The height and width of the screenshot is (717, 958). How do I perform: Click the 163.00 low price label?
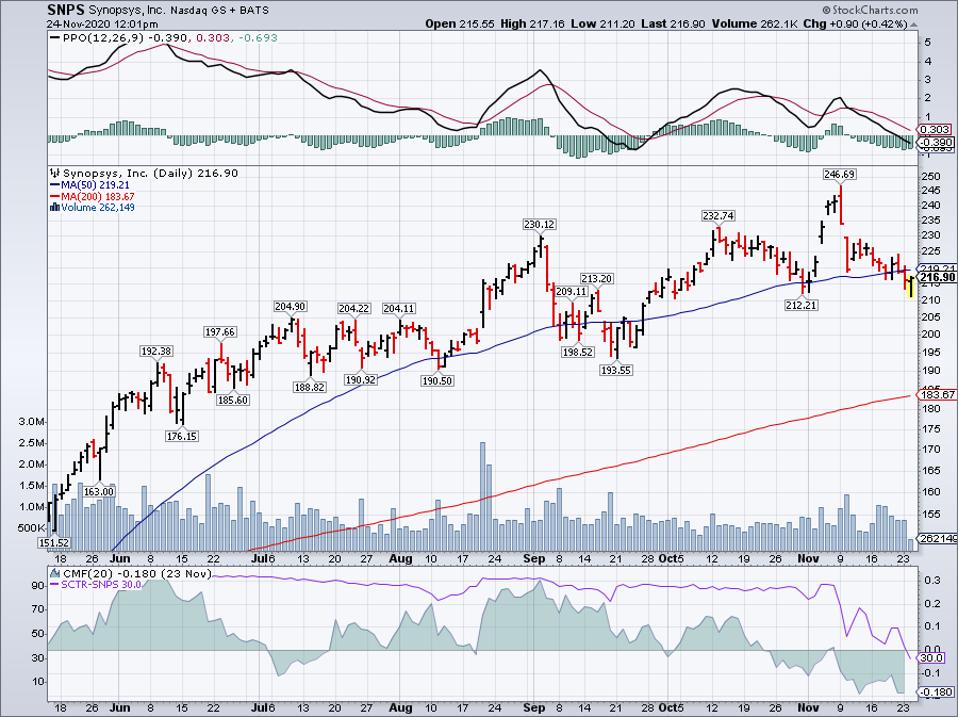pos(100,492)
